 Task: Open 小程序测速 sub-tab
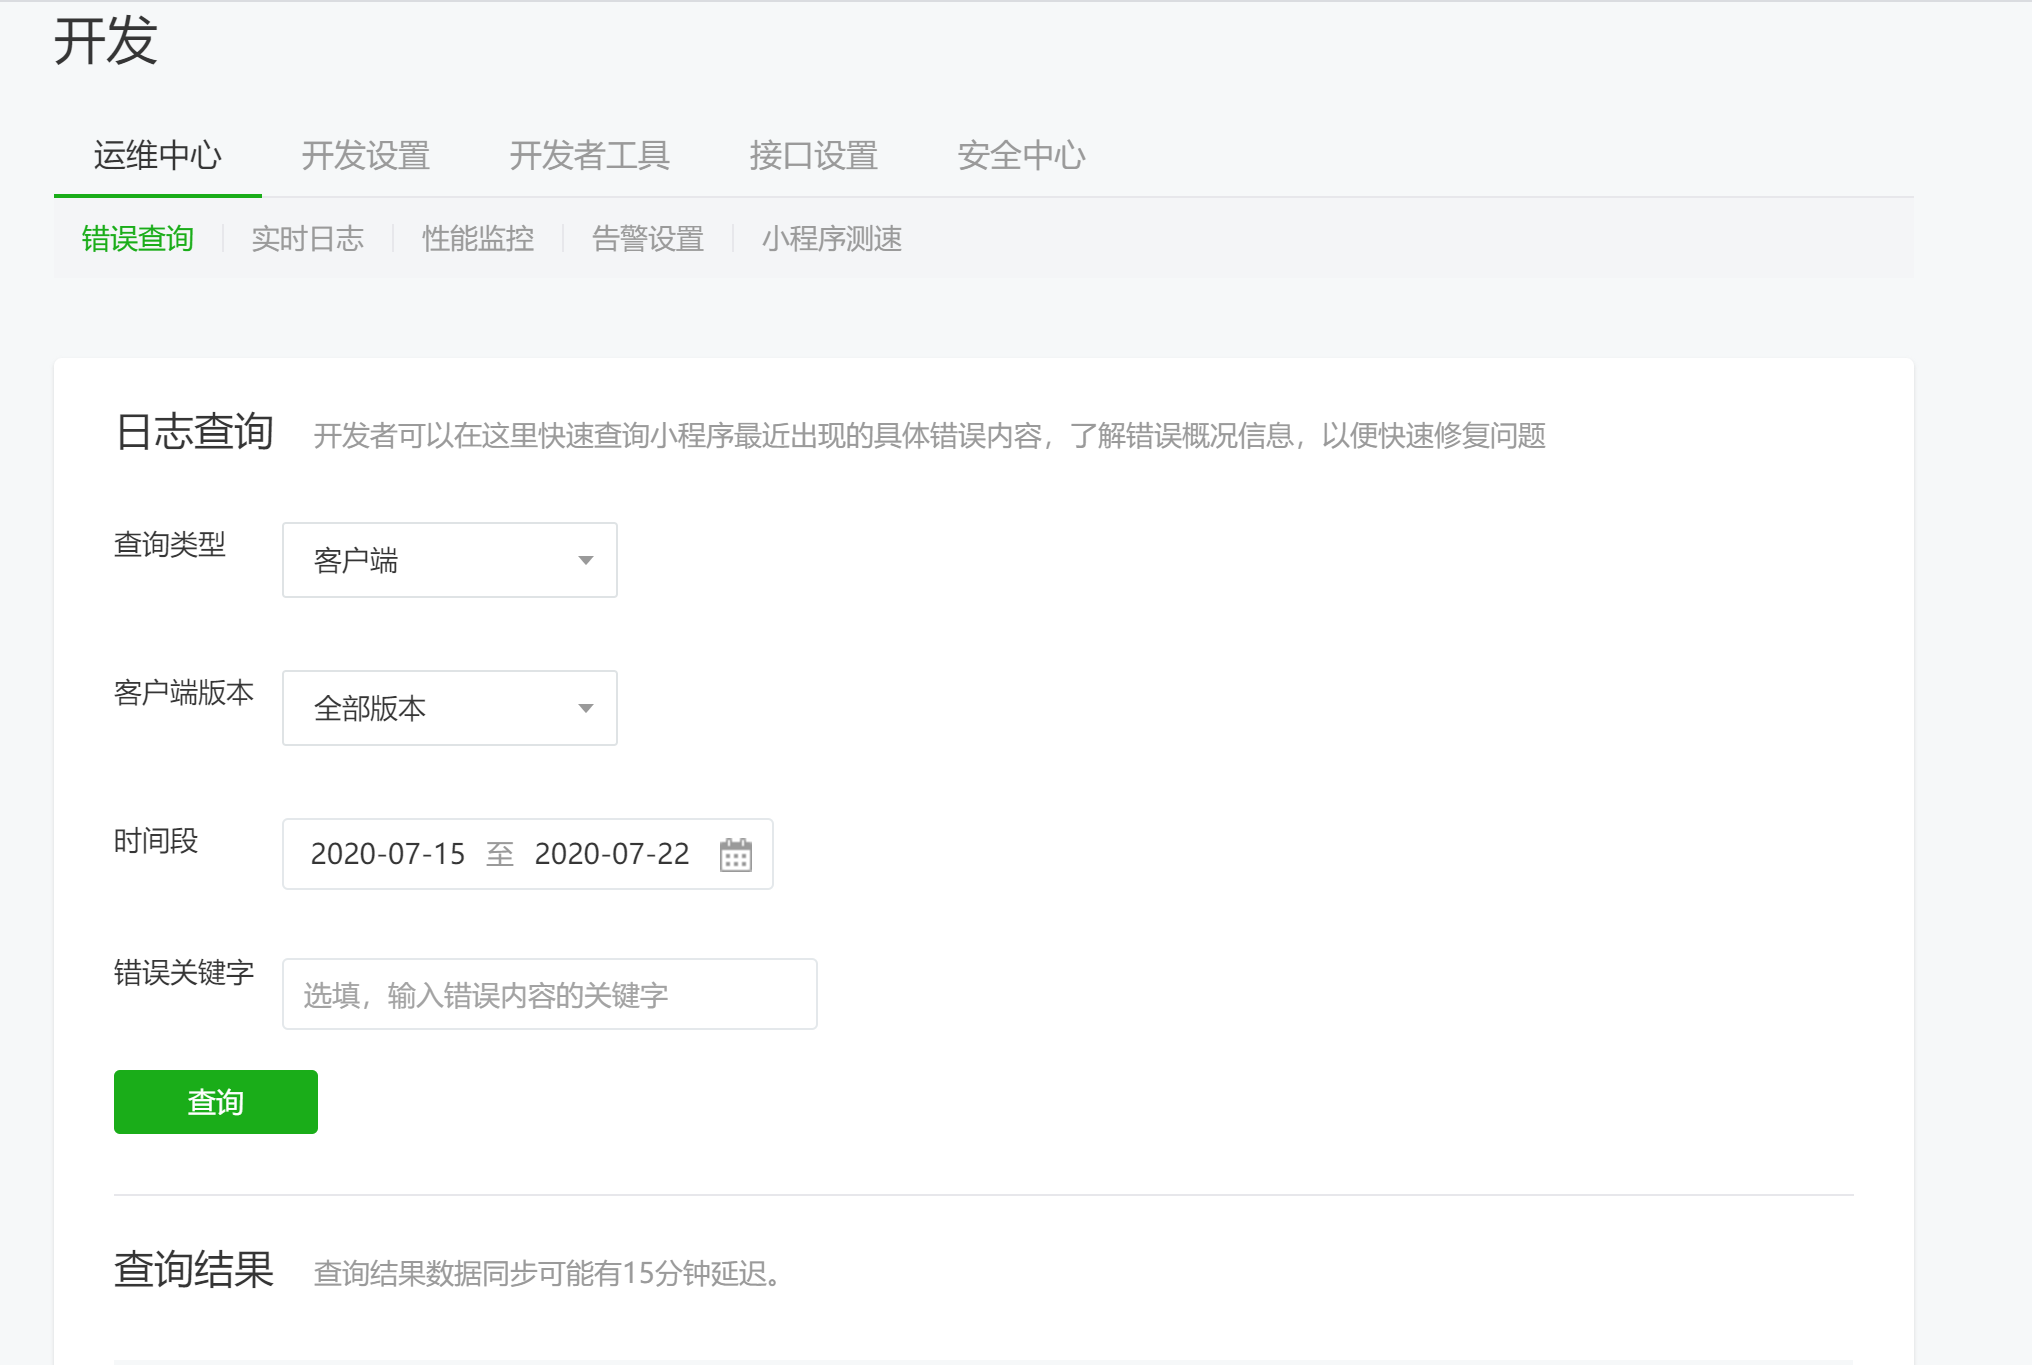tap(831, 239)
